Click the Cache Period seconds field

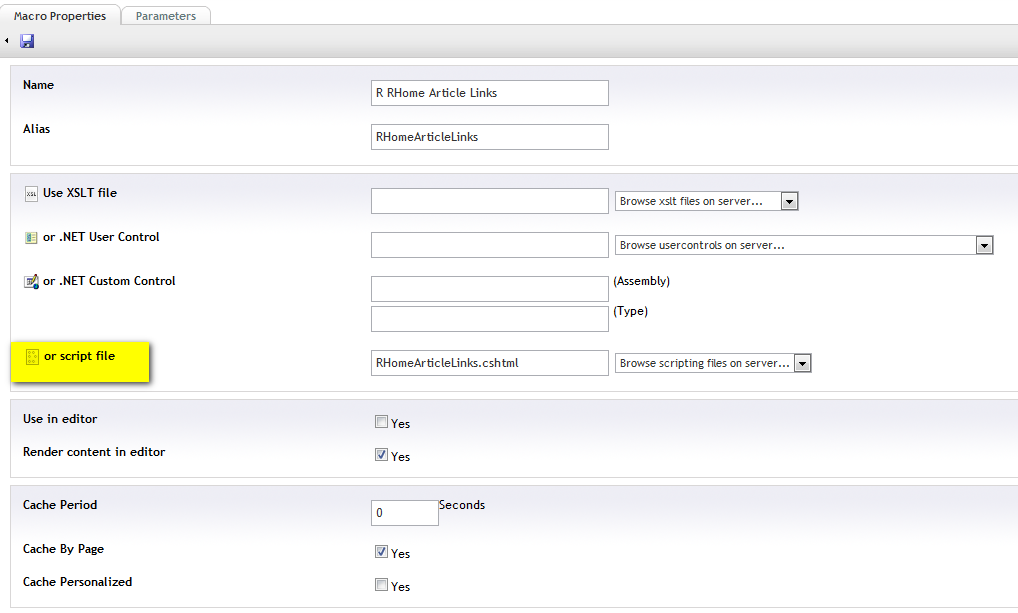click(404, 513)
